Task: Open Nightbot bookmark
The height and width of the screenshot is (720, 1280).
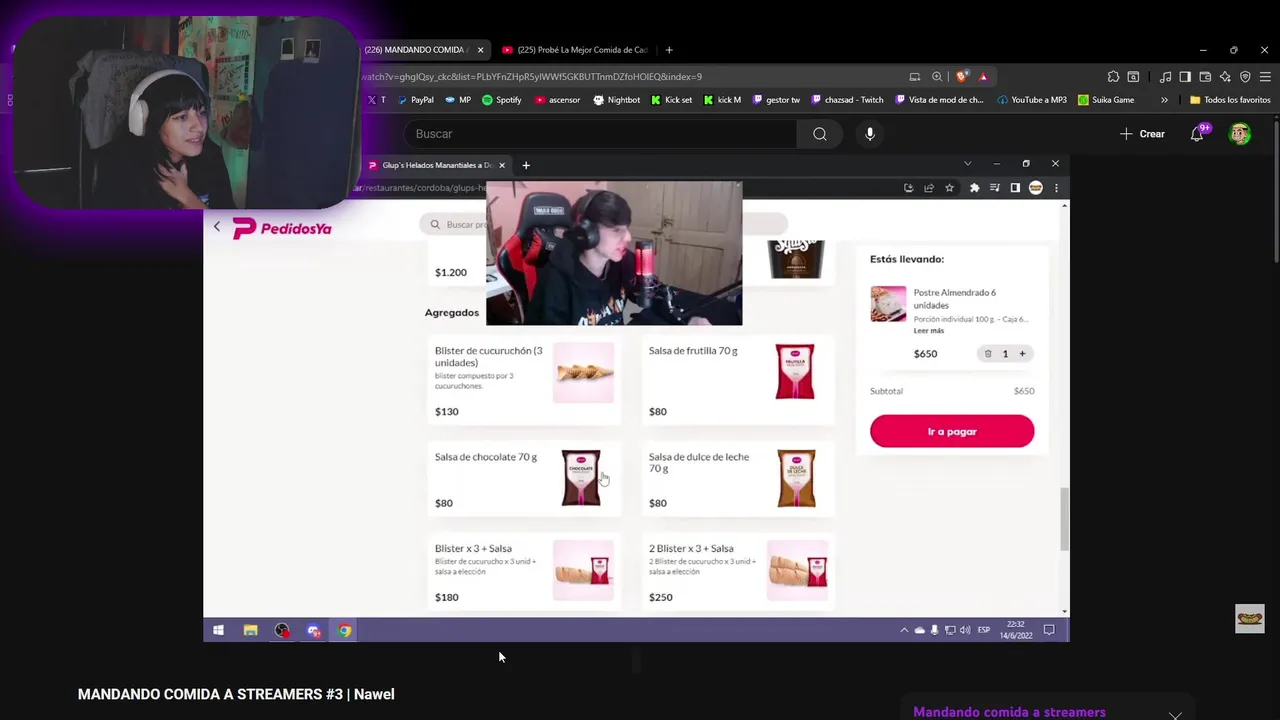Action: click(x=617, y=100)
